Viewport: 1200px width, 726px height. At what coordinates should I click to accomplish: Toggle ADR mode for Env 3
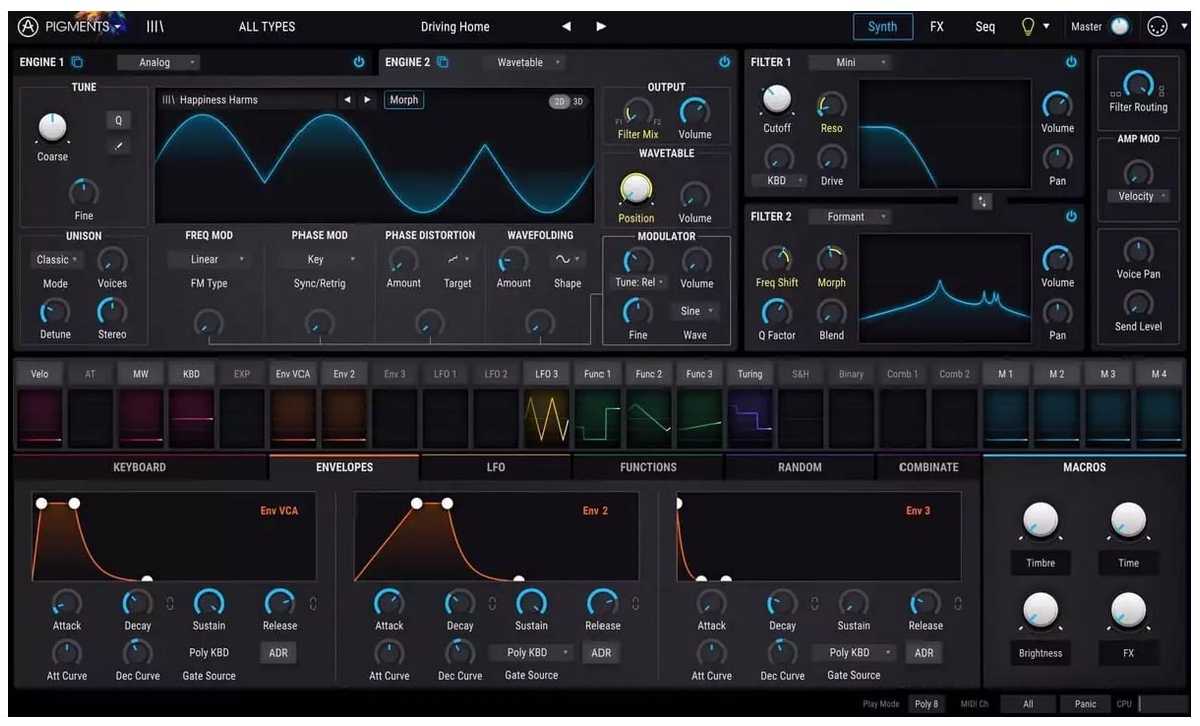924,653
